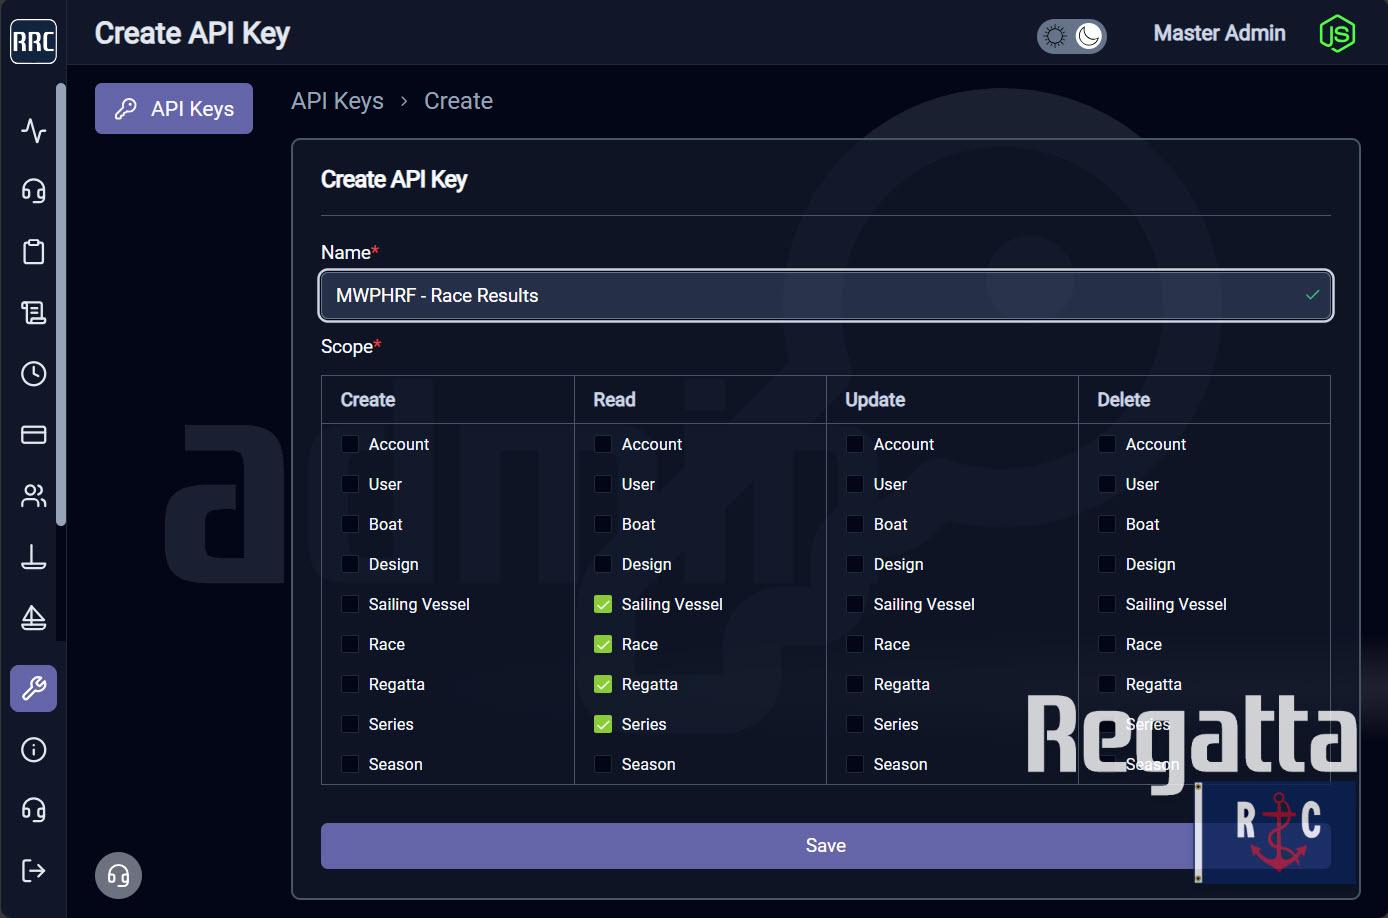Select the sailboat icon in the sidebar
This screenshot has width=1388, height=918.
(x=33, y=618)
